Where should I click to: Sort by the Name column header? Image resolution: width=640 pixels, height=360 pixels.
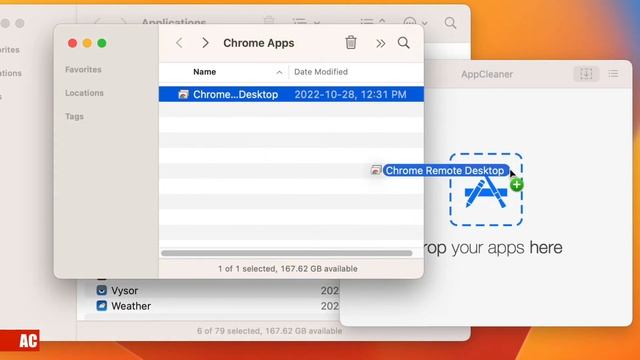point(204,72)
